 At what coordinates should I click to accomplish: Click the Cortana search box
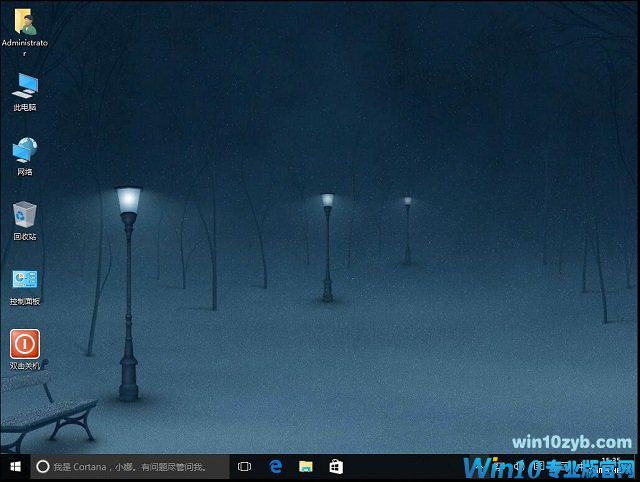click(130, 466)
